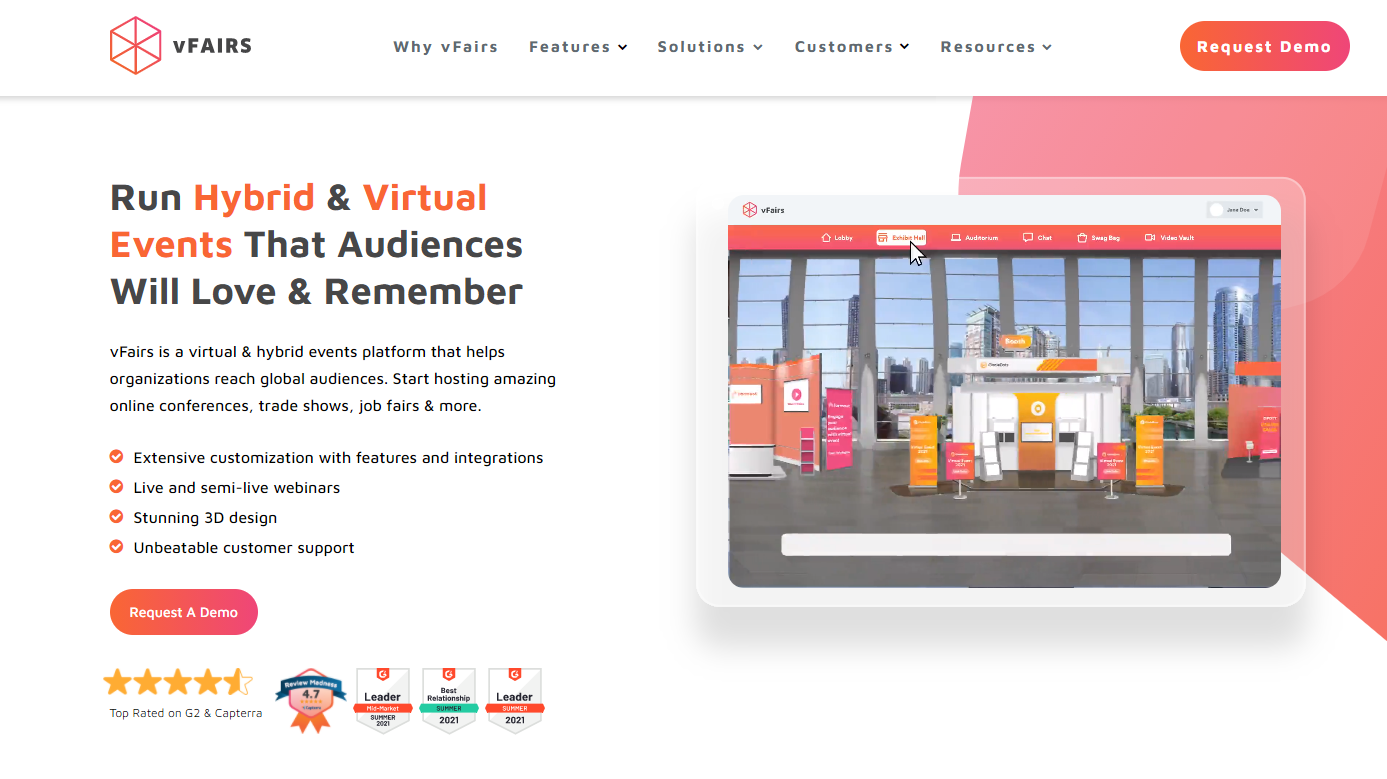Open Video Vault in demo preview
1387x779 pixels.
coord(1169,238)
